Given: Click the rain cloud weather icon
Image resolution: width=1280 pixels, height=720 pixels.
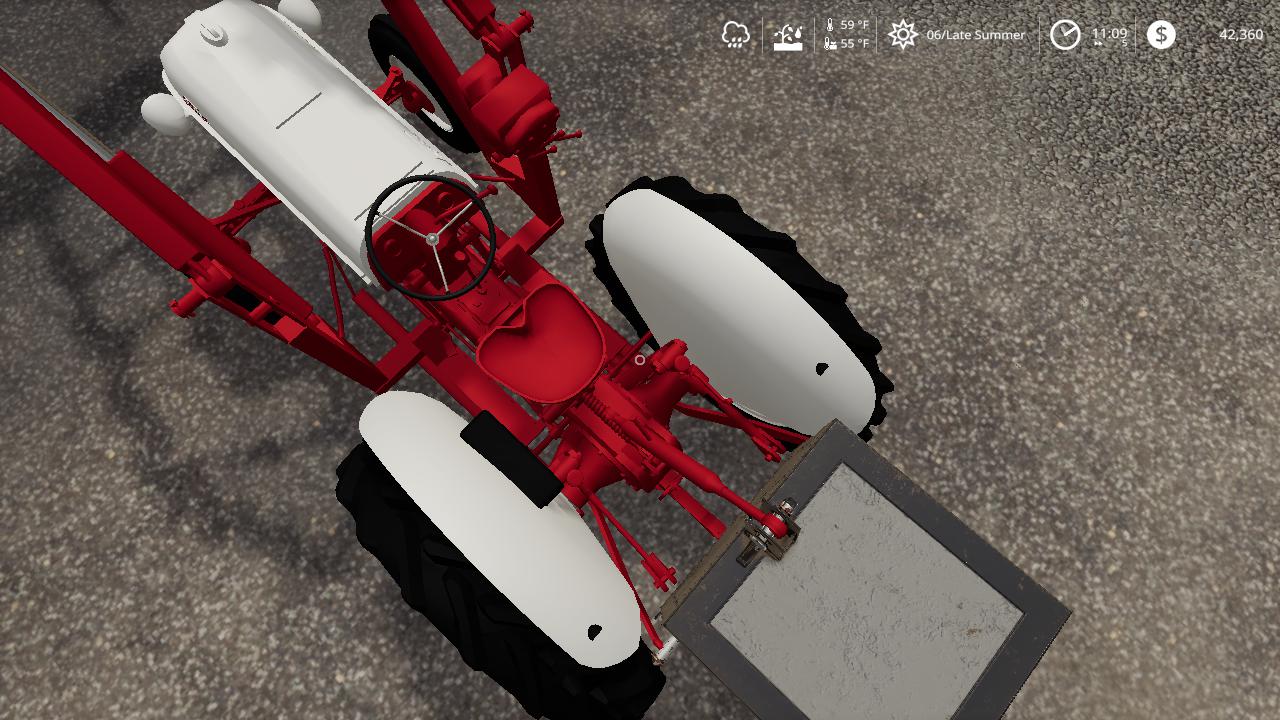Looking at the screenshot, I should click(736, 35).
